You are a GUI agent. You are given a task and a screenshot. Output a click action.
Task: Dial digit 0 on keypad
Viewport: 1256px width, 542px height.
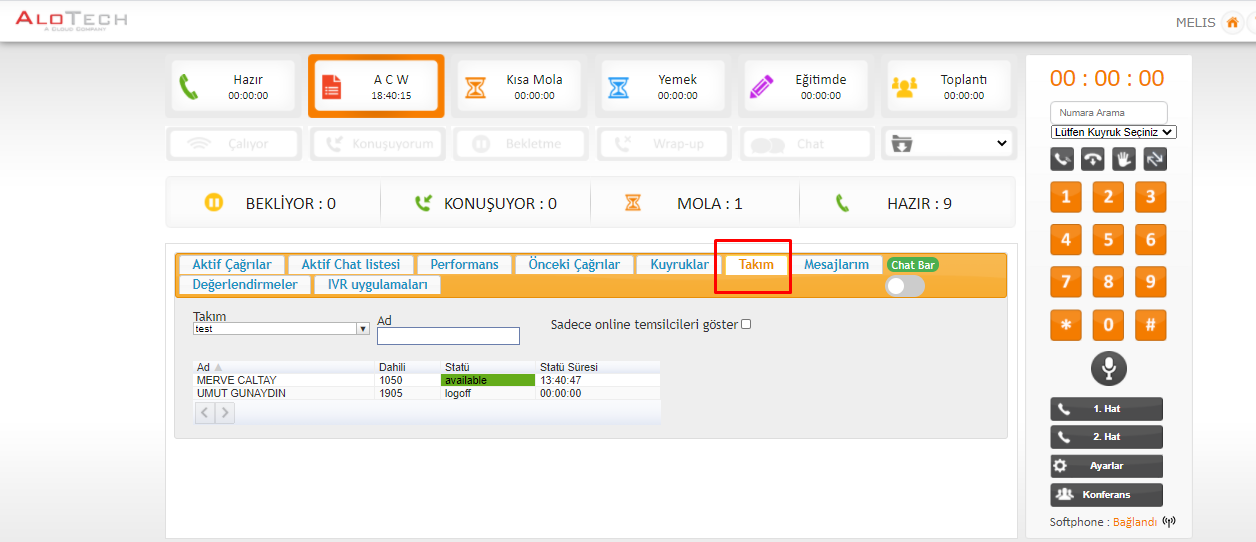click(x=1108, y=325)
